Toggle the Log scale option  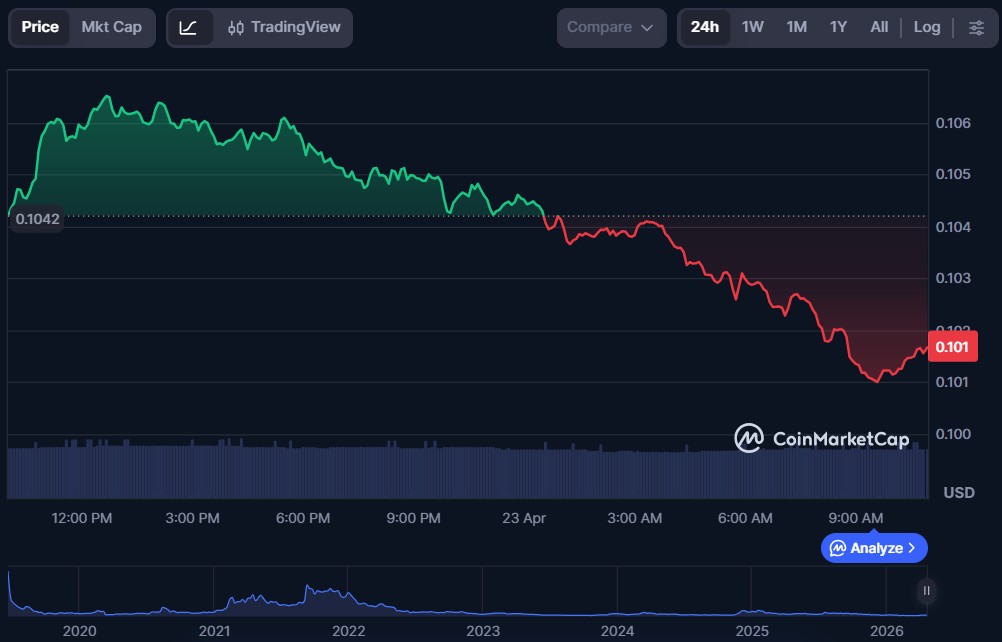point(926,27)
